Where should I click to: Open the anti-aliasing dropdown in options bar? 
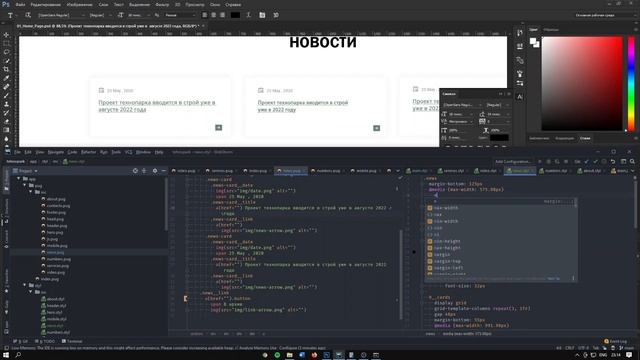coord(180,15)
